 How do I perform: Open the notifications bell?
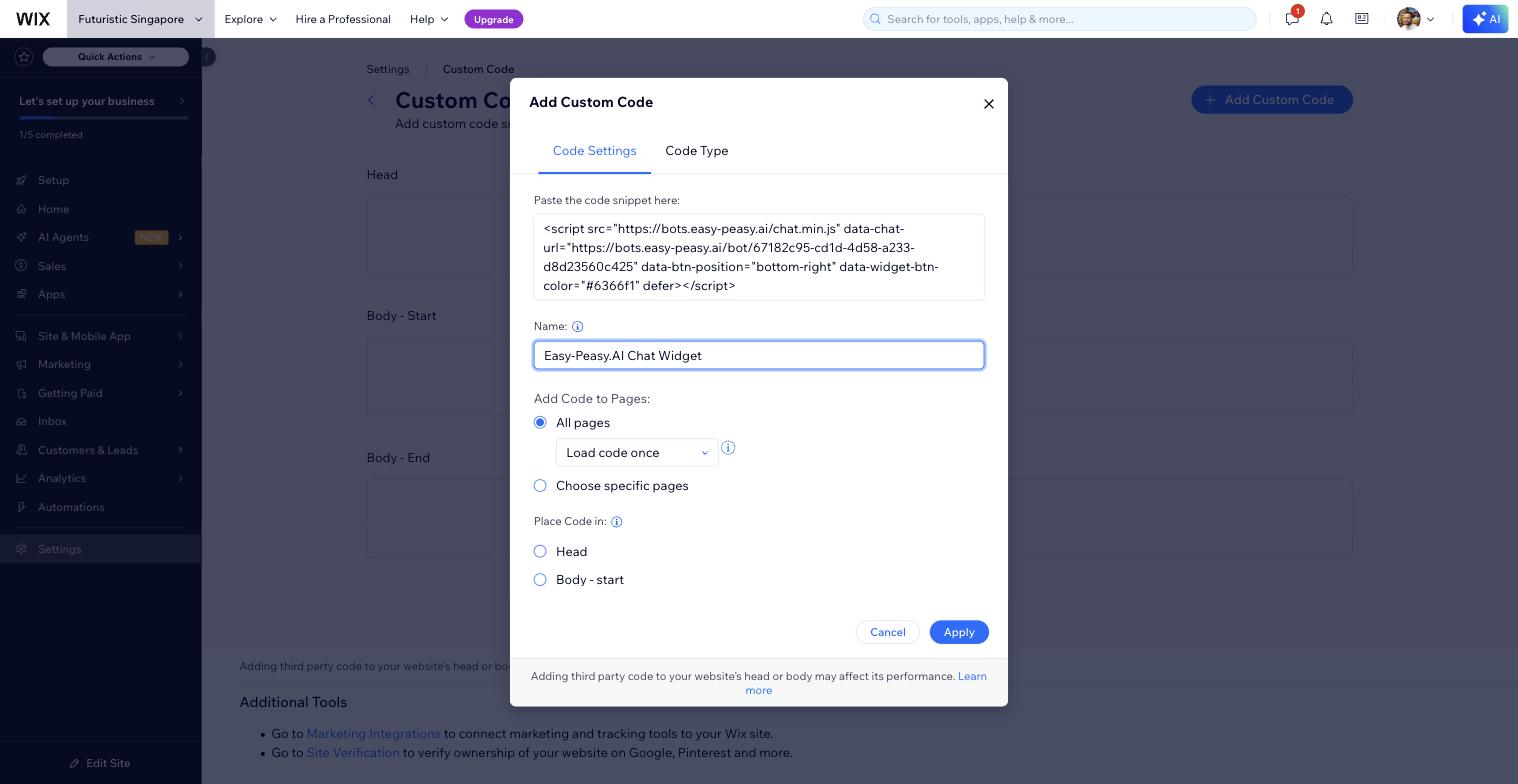[x=1326, y=19]
